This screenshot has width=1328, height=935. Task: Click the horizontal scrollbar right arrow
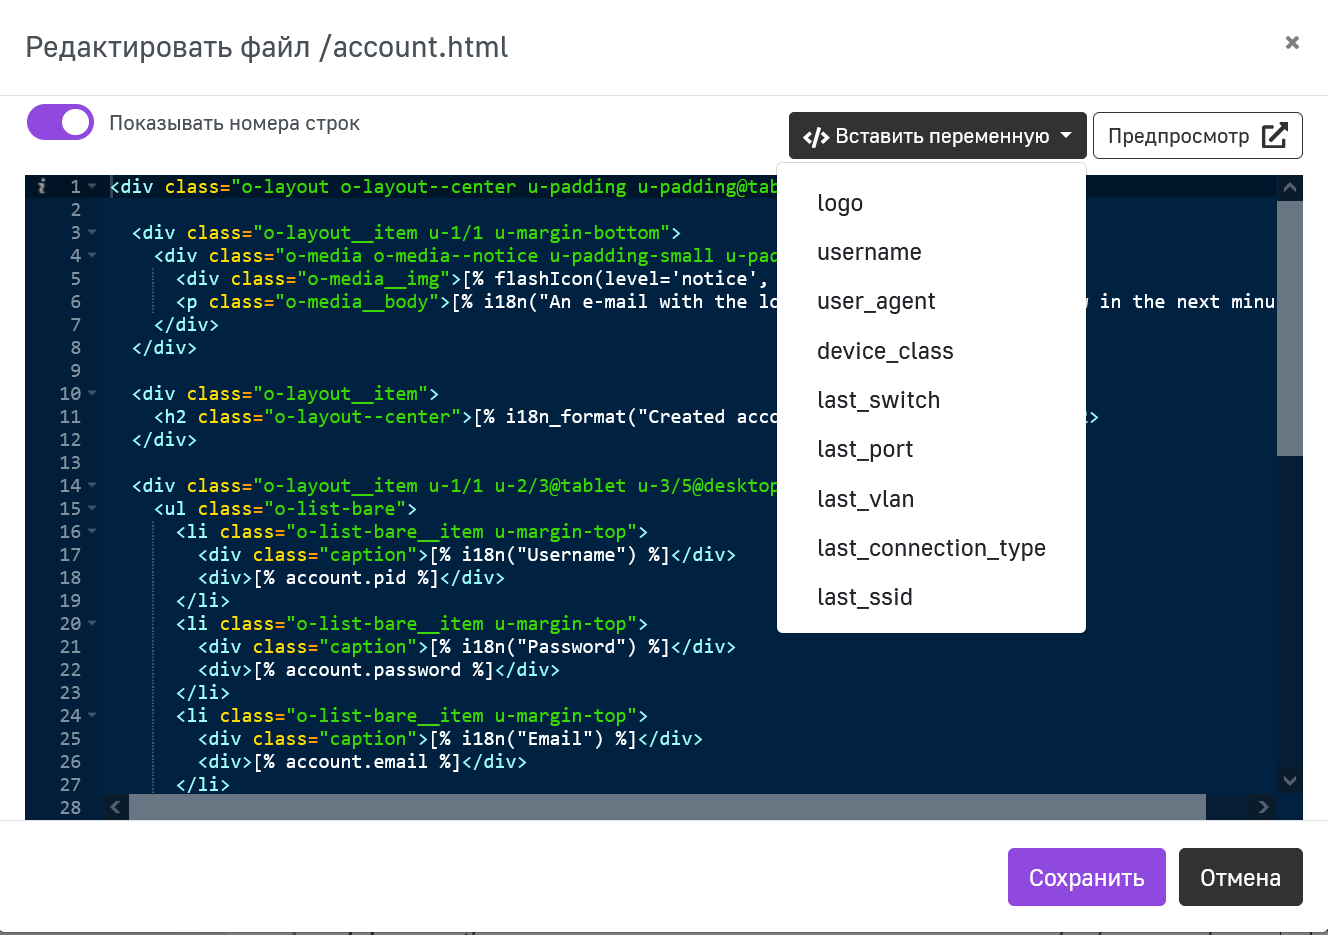pos(1264,807)
